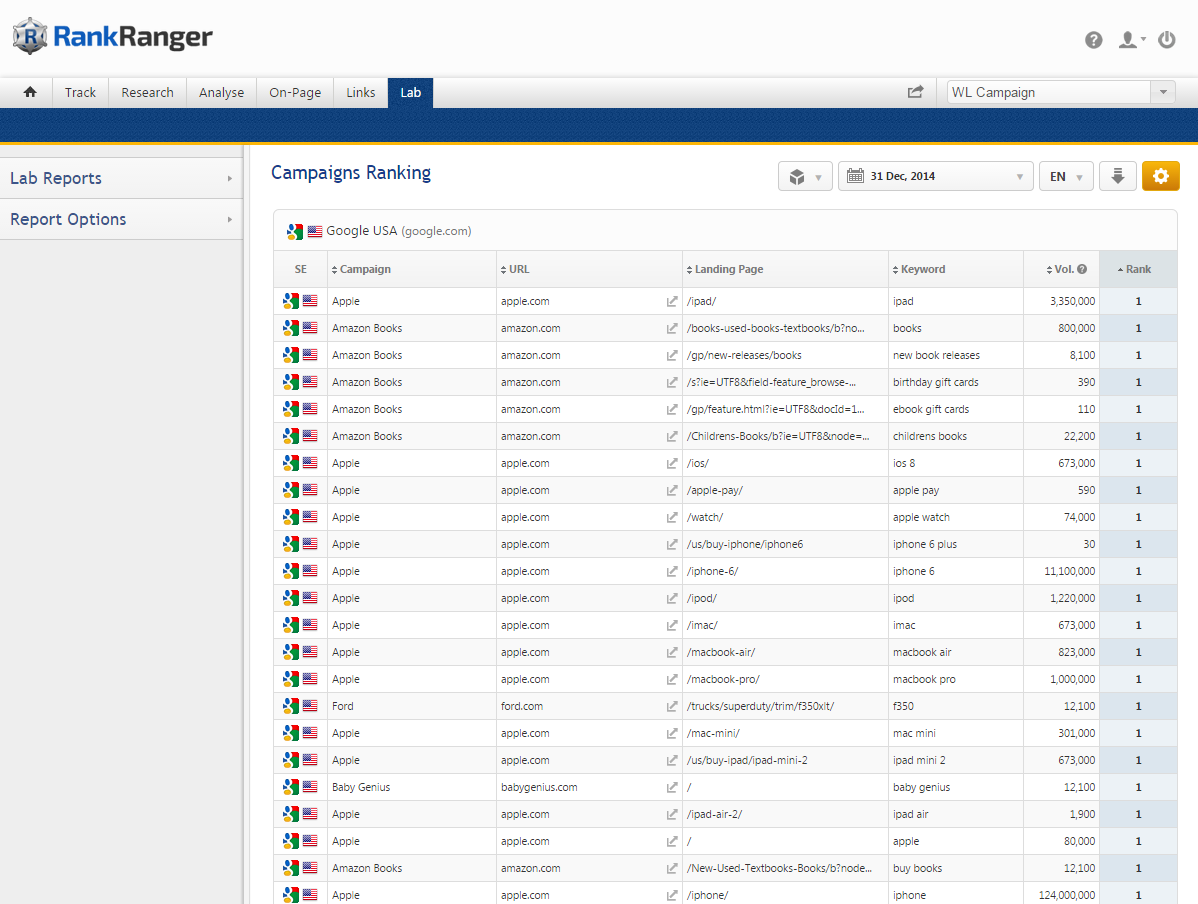Image resolution: width=1198 pixels, height=904 pixels.
Task: Click the Vol. help info icon
Action: pyautogui.click(x=1082, y=269)
